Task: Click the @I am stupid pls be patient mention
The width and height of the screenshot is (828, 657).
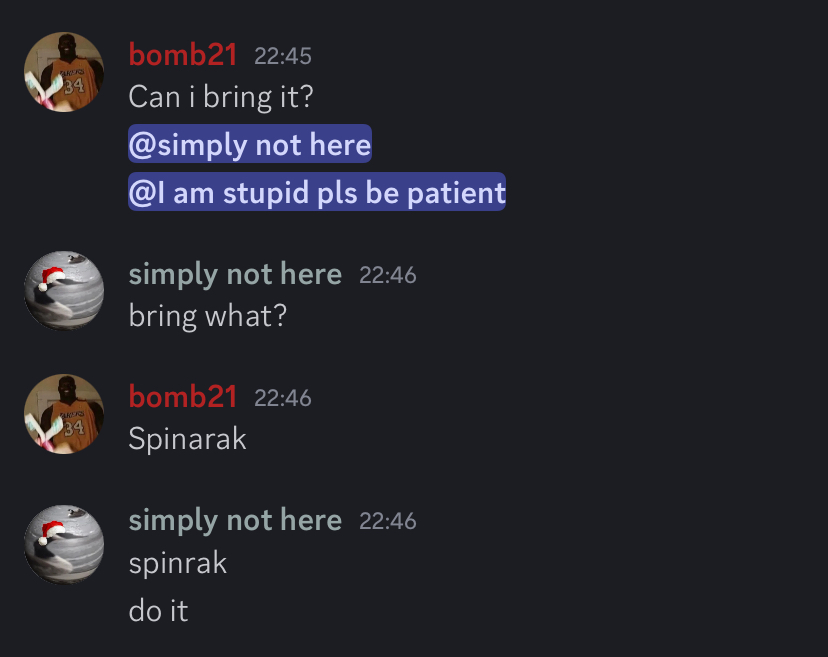Action: 317,192
